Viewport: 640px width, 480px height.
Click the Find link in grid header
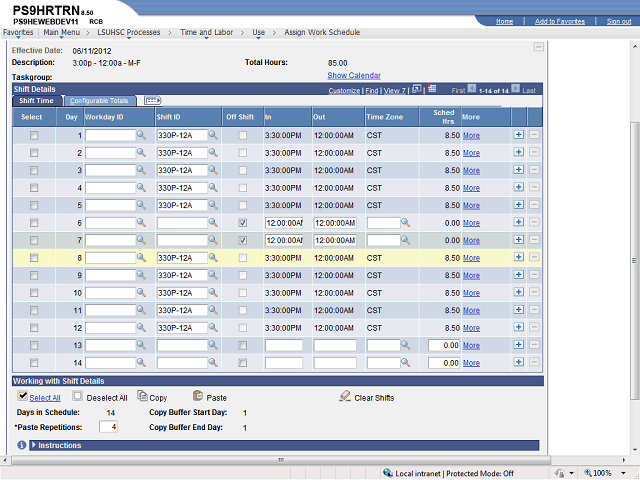click(371, 91)
